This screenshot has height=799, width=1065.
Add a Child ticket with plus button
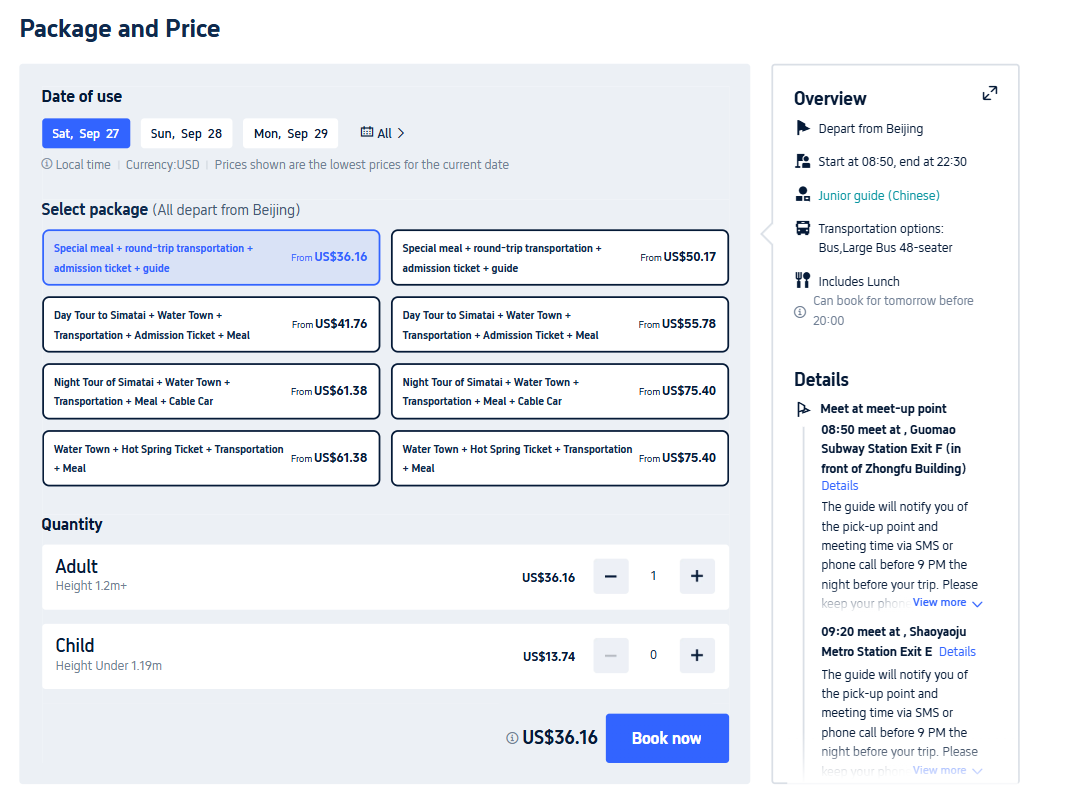(697, 655)
